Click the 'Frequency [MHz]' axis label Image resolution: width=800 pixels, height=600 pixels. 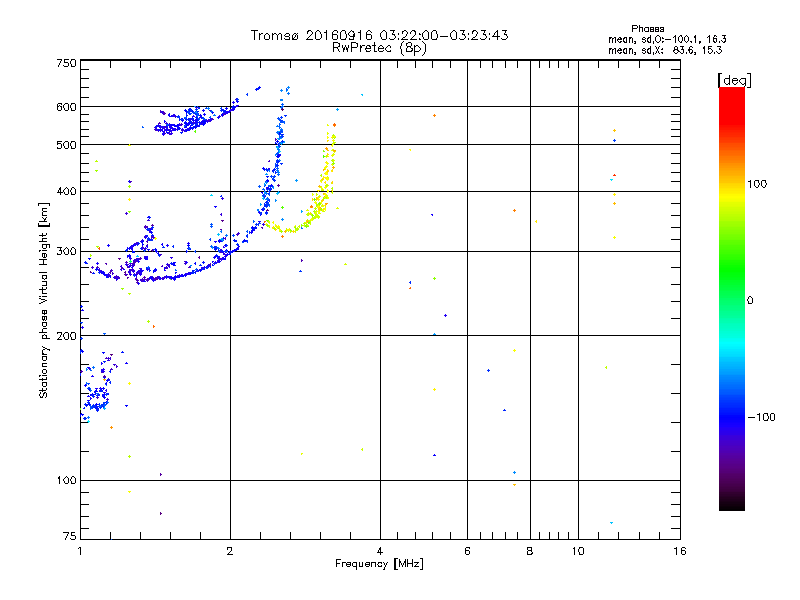pyautogui.click(x=379, y=564)
